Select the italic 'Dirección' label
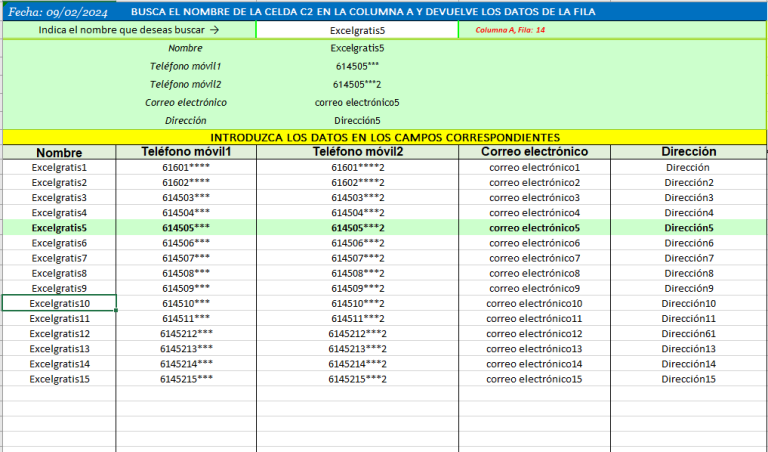 (x=185, y=120)
